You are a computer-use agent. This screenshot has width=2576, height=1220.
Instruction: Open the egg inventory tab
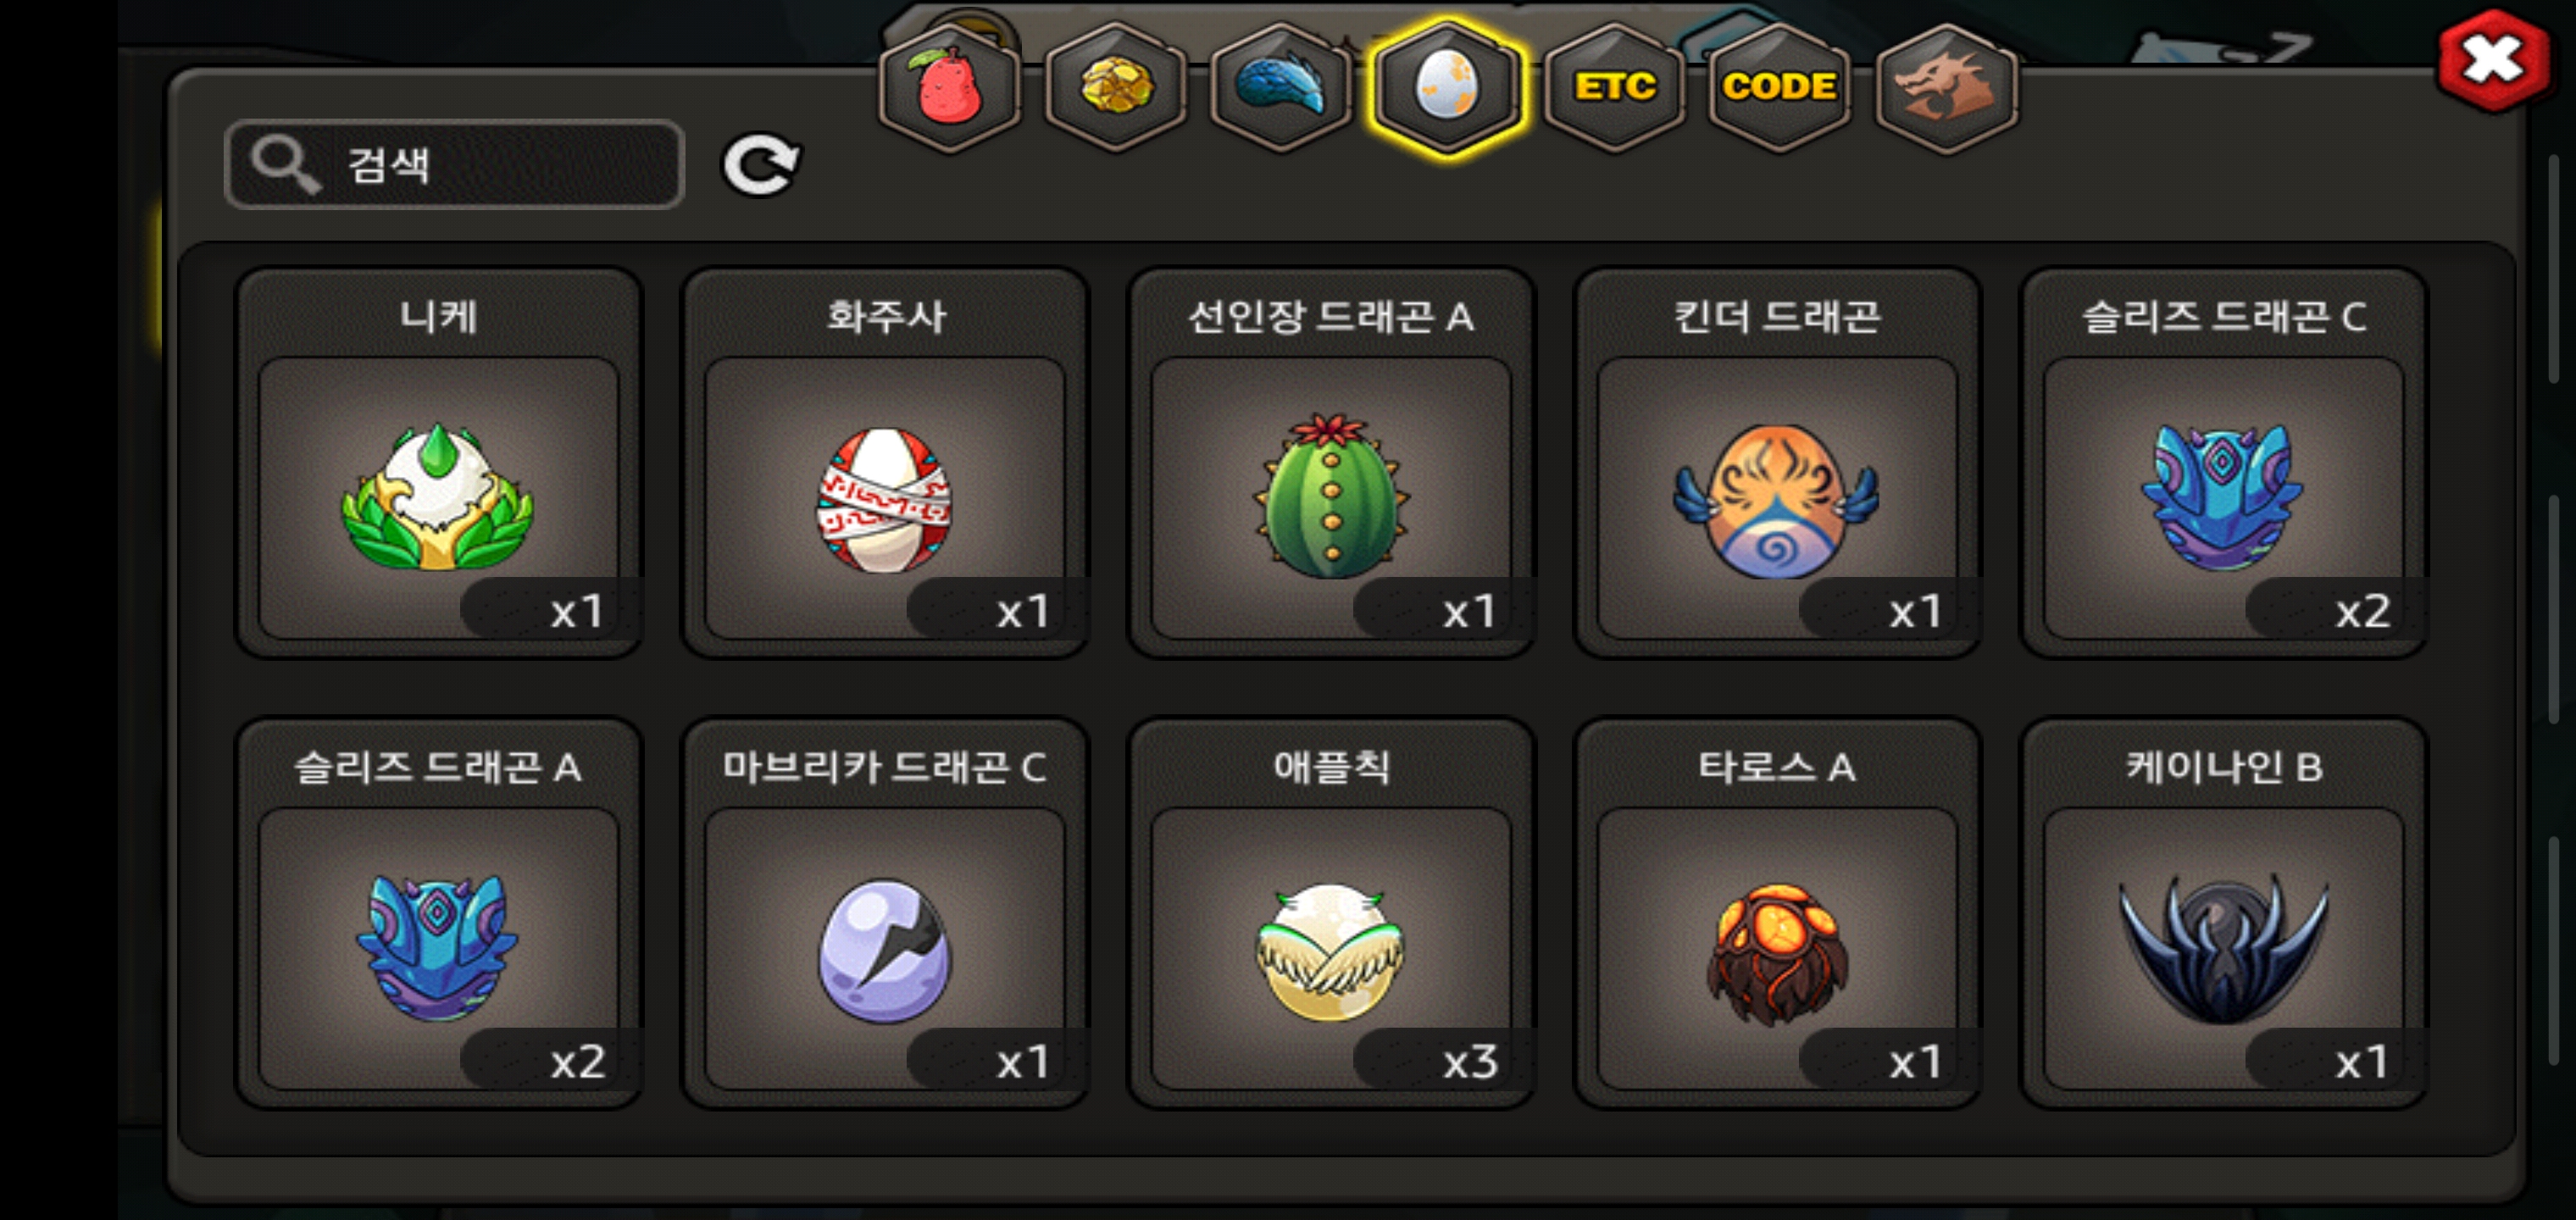[1447, 87]
